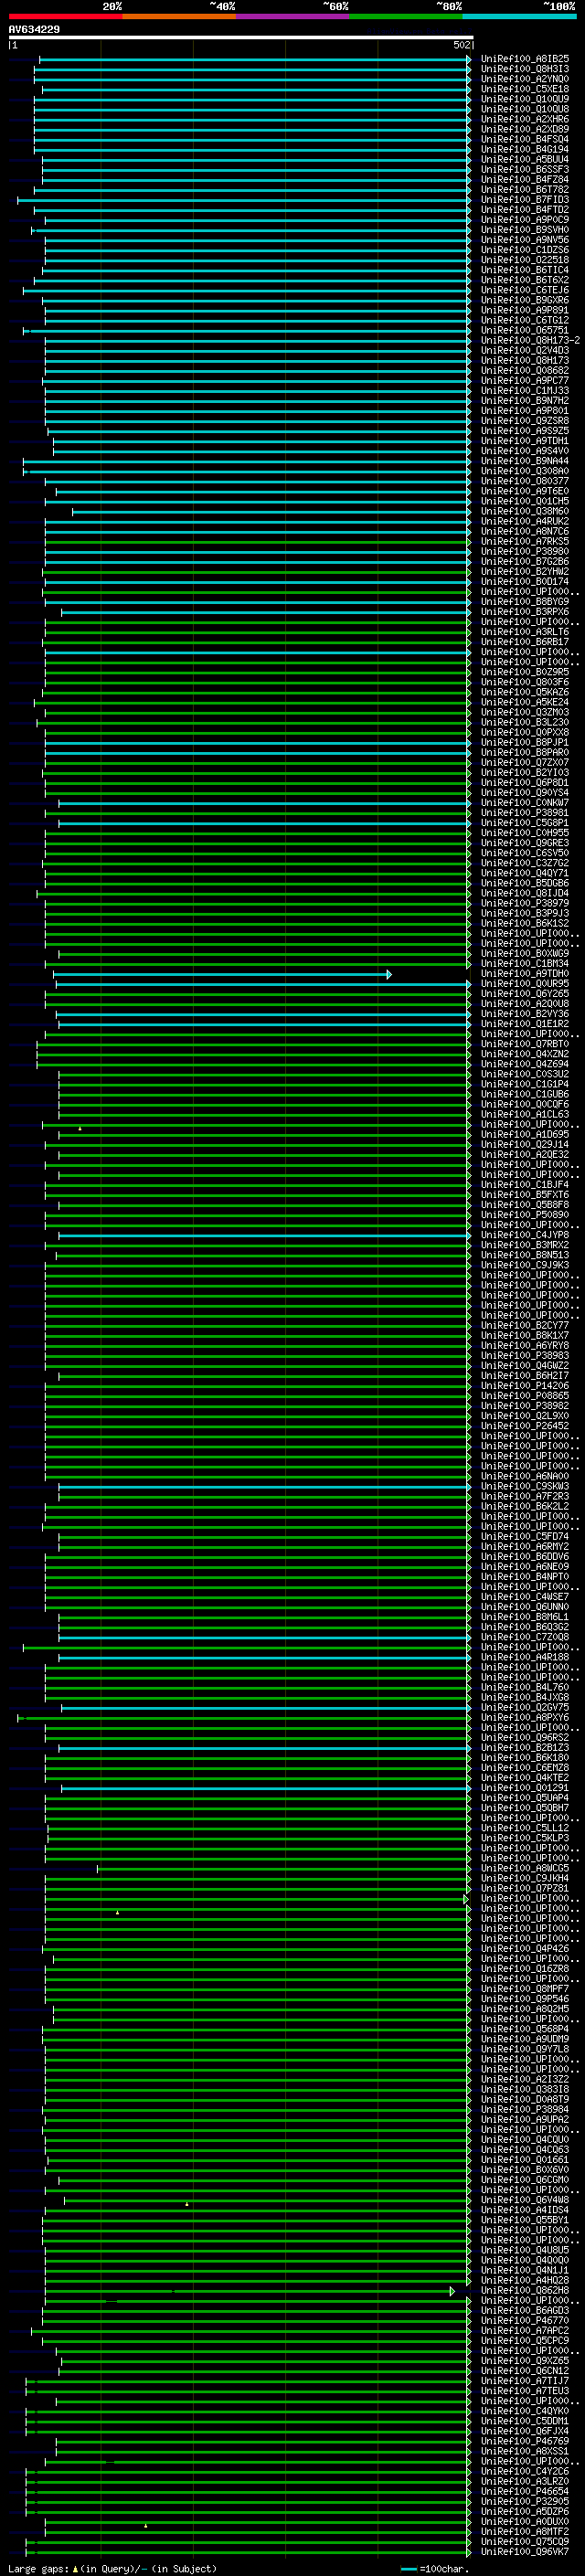Click the short cyan bar for UniRef100_A9TDH0
This screenshot has height=2576, width=585.
pos(221,974)
